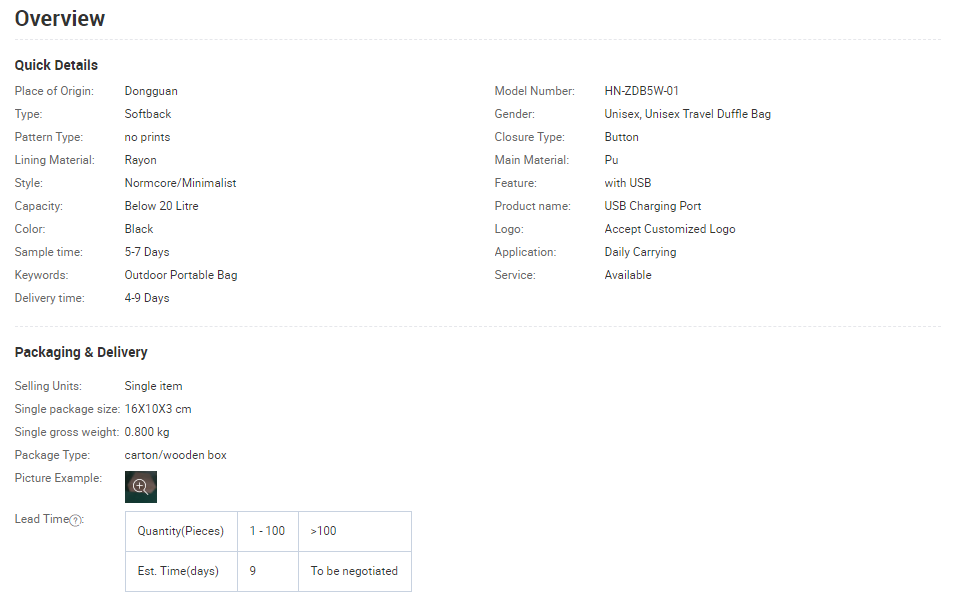Click the carton/wooden box package type value
Screen dimensions: 956x602
pyautogui.click(x=175, y=455)
